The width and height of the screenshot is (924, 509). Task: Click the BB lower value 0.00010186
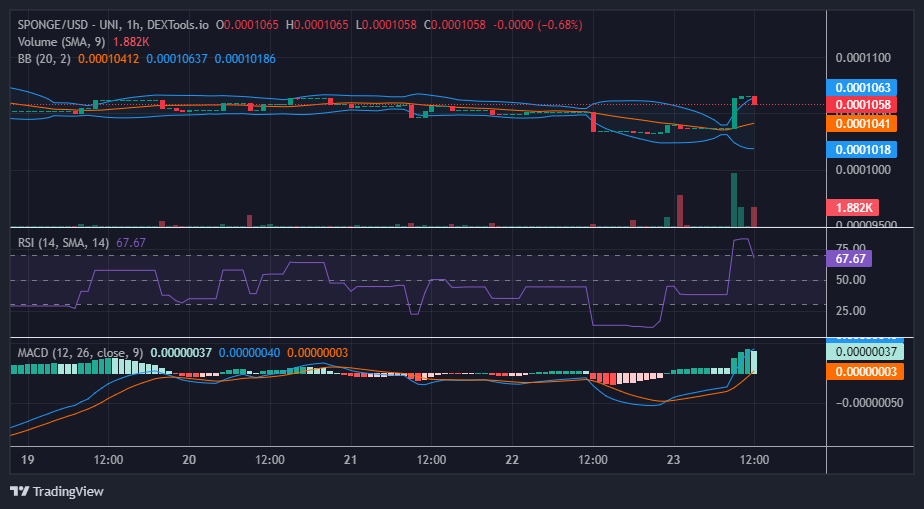(245, 59)
